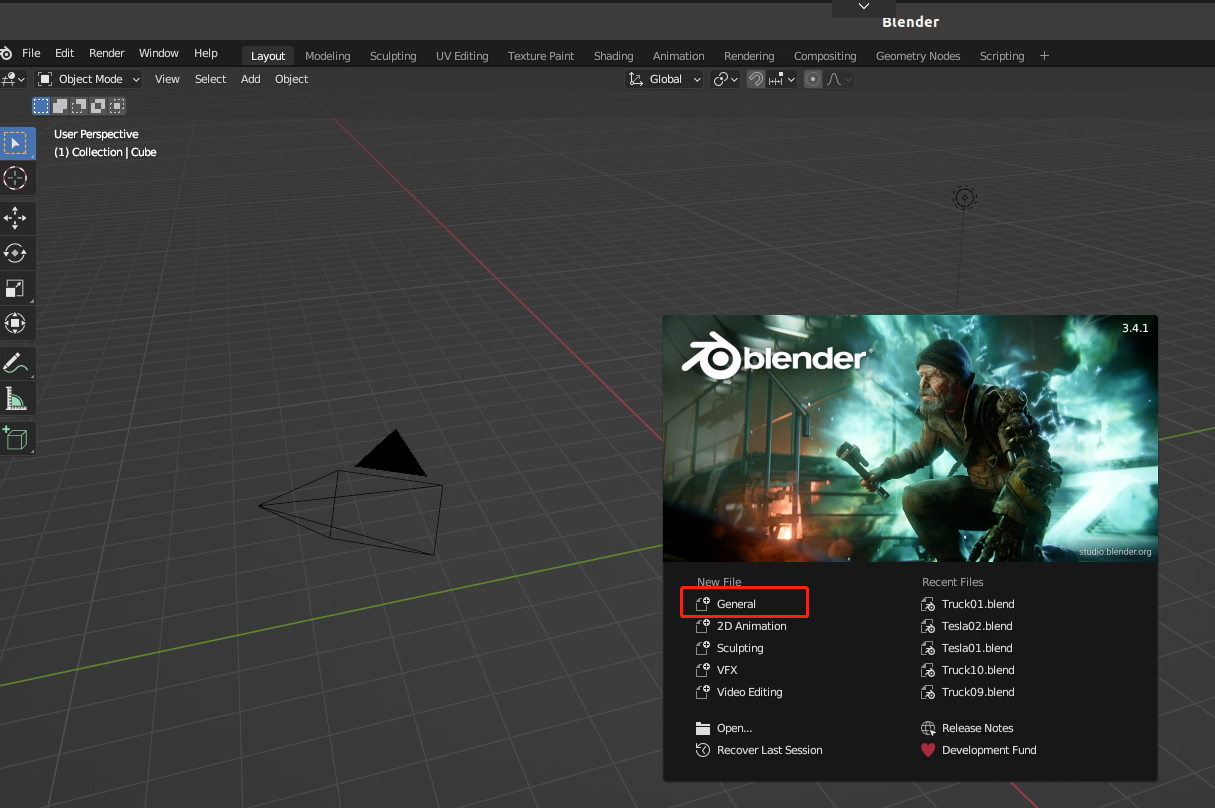Open the viewport Object menu
This screenshot has height=808, width=1215.
pos(291,79)
